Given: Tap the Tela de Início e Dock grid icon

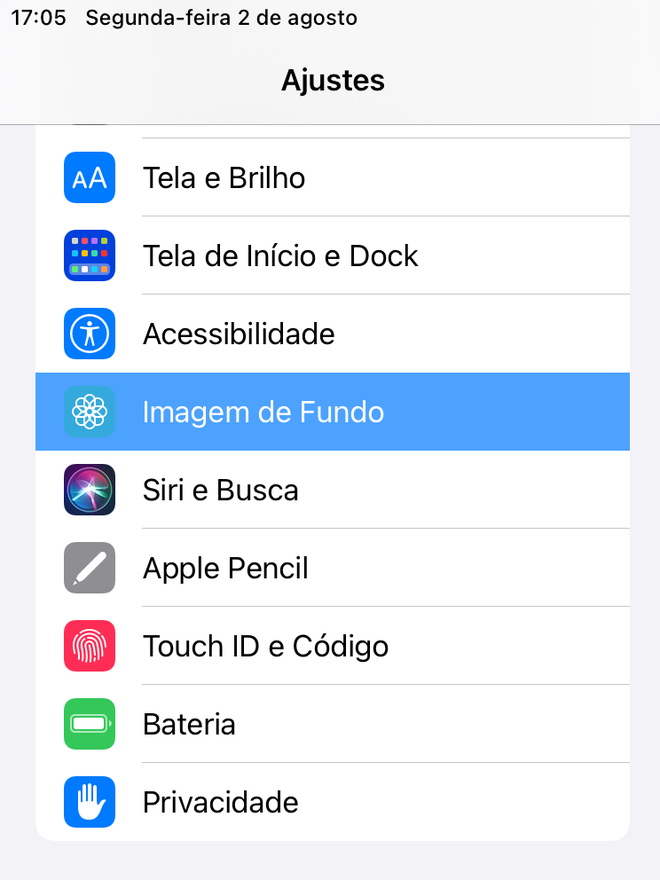Looking at the screenshot, I should pyautogui.click(x=89, y=255).
